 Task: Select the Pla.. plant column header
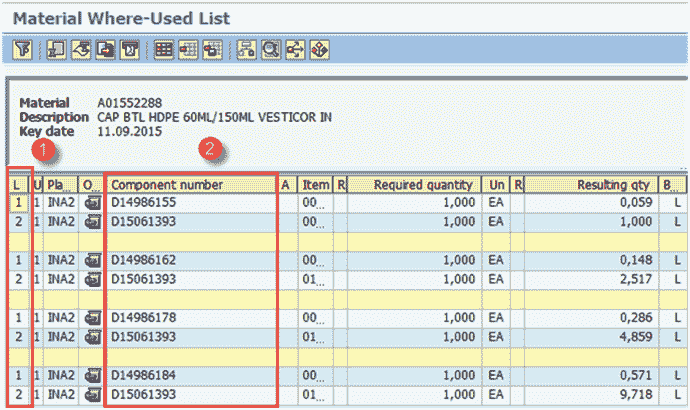[60, 185]
